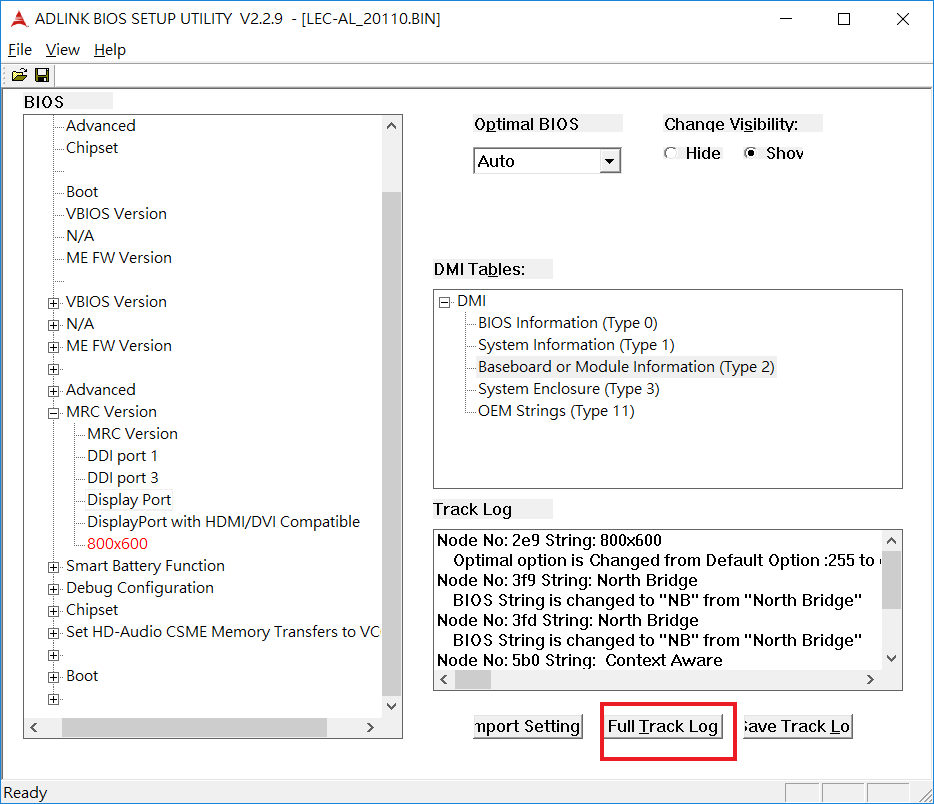Screen dimensions: 934x804
Task: Expand the Chipset node below Debug Configuration
Action: tap(54, 611)
